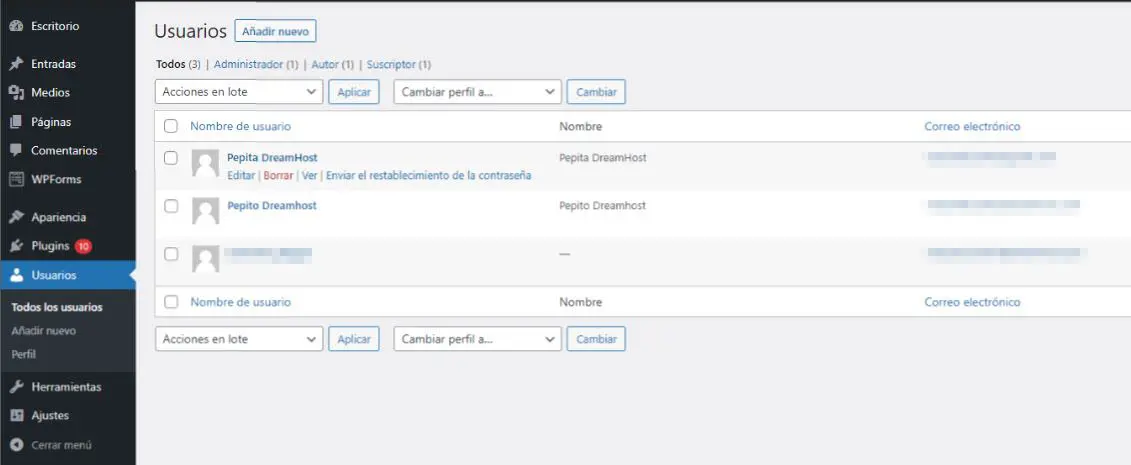This screenshot has width=1131, height=465.
Task: Click the Páginas icon in sidebar
Action: (16, 122)
